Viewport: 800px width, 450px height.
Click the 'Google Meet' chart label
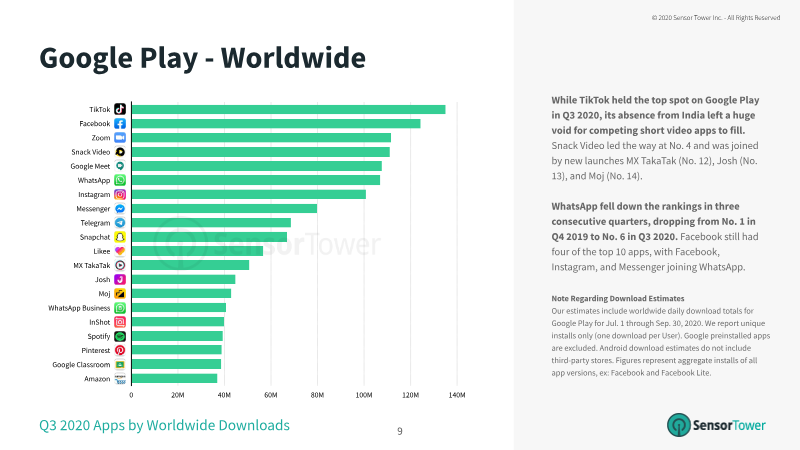click(90, 166)
